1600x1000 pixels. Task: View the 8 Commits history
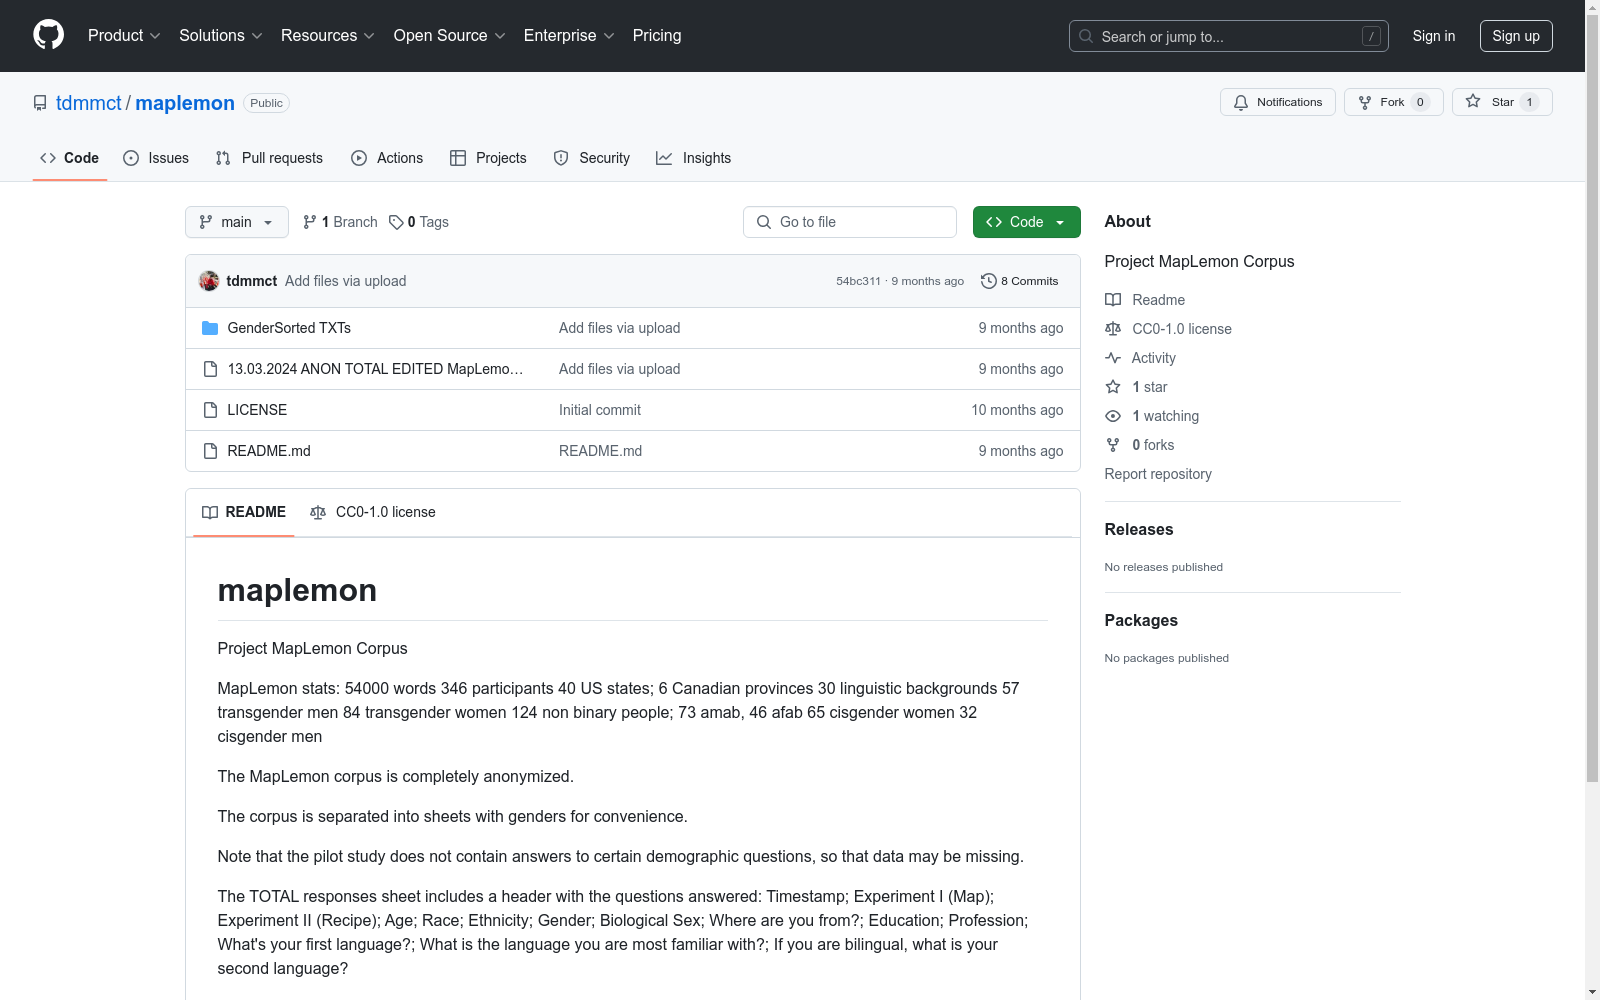(1020, 281)
